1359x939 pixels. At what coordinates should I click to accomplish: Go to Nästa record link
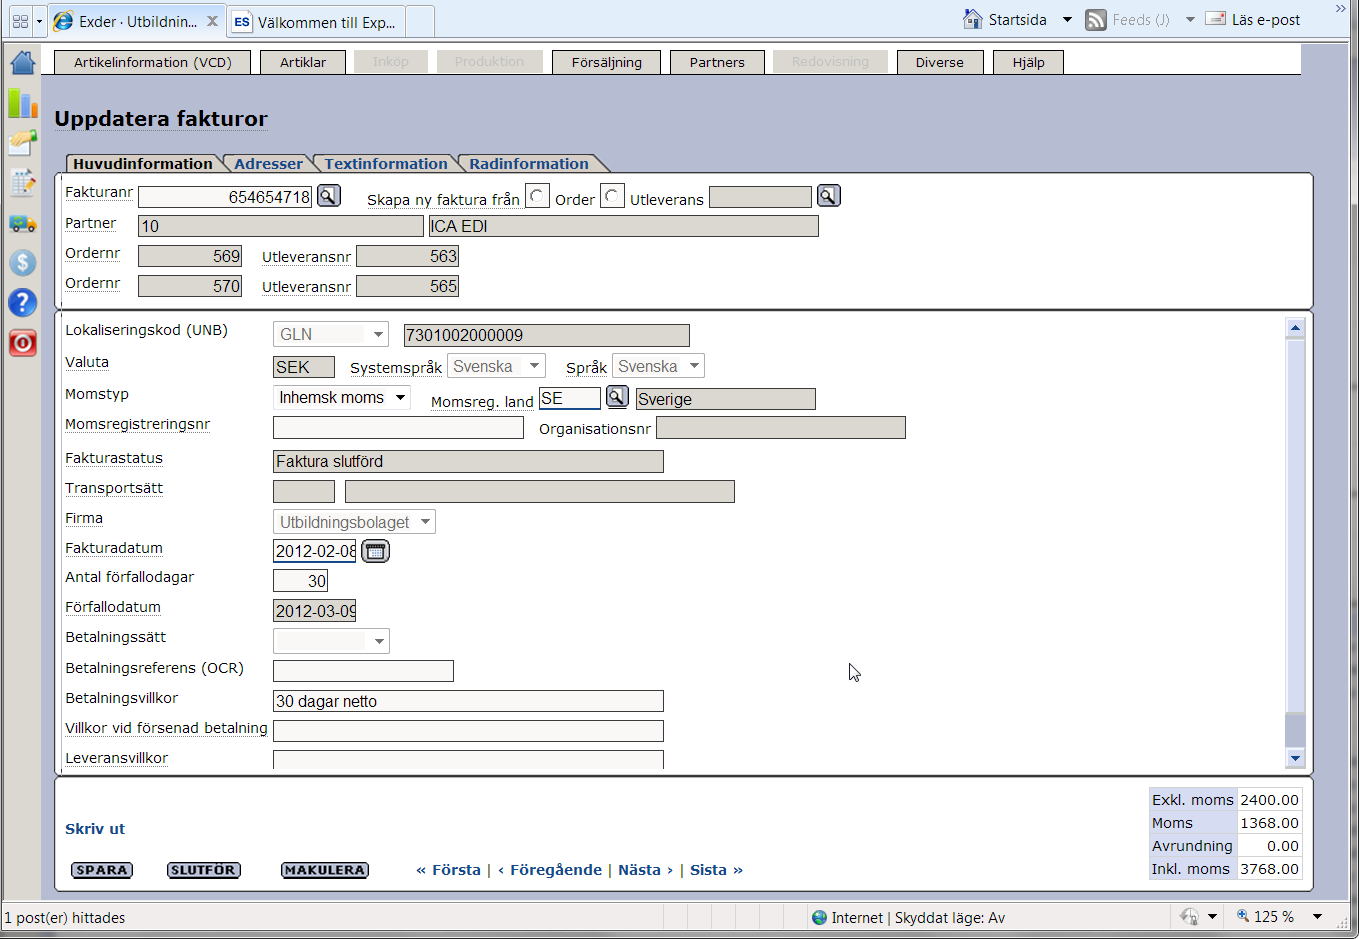[646, 870]
